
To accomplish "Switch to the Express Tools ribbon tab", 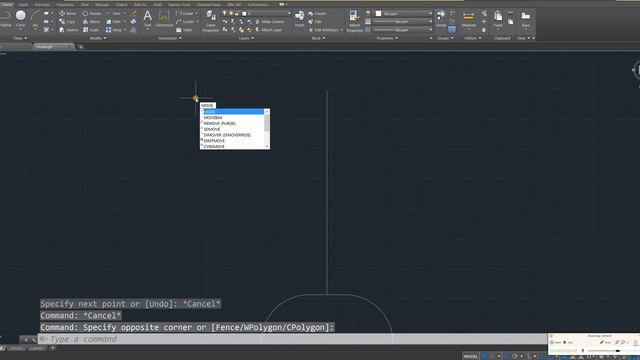I will click(x=180, y=4).
